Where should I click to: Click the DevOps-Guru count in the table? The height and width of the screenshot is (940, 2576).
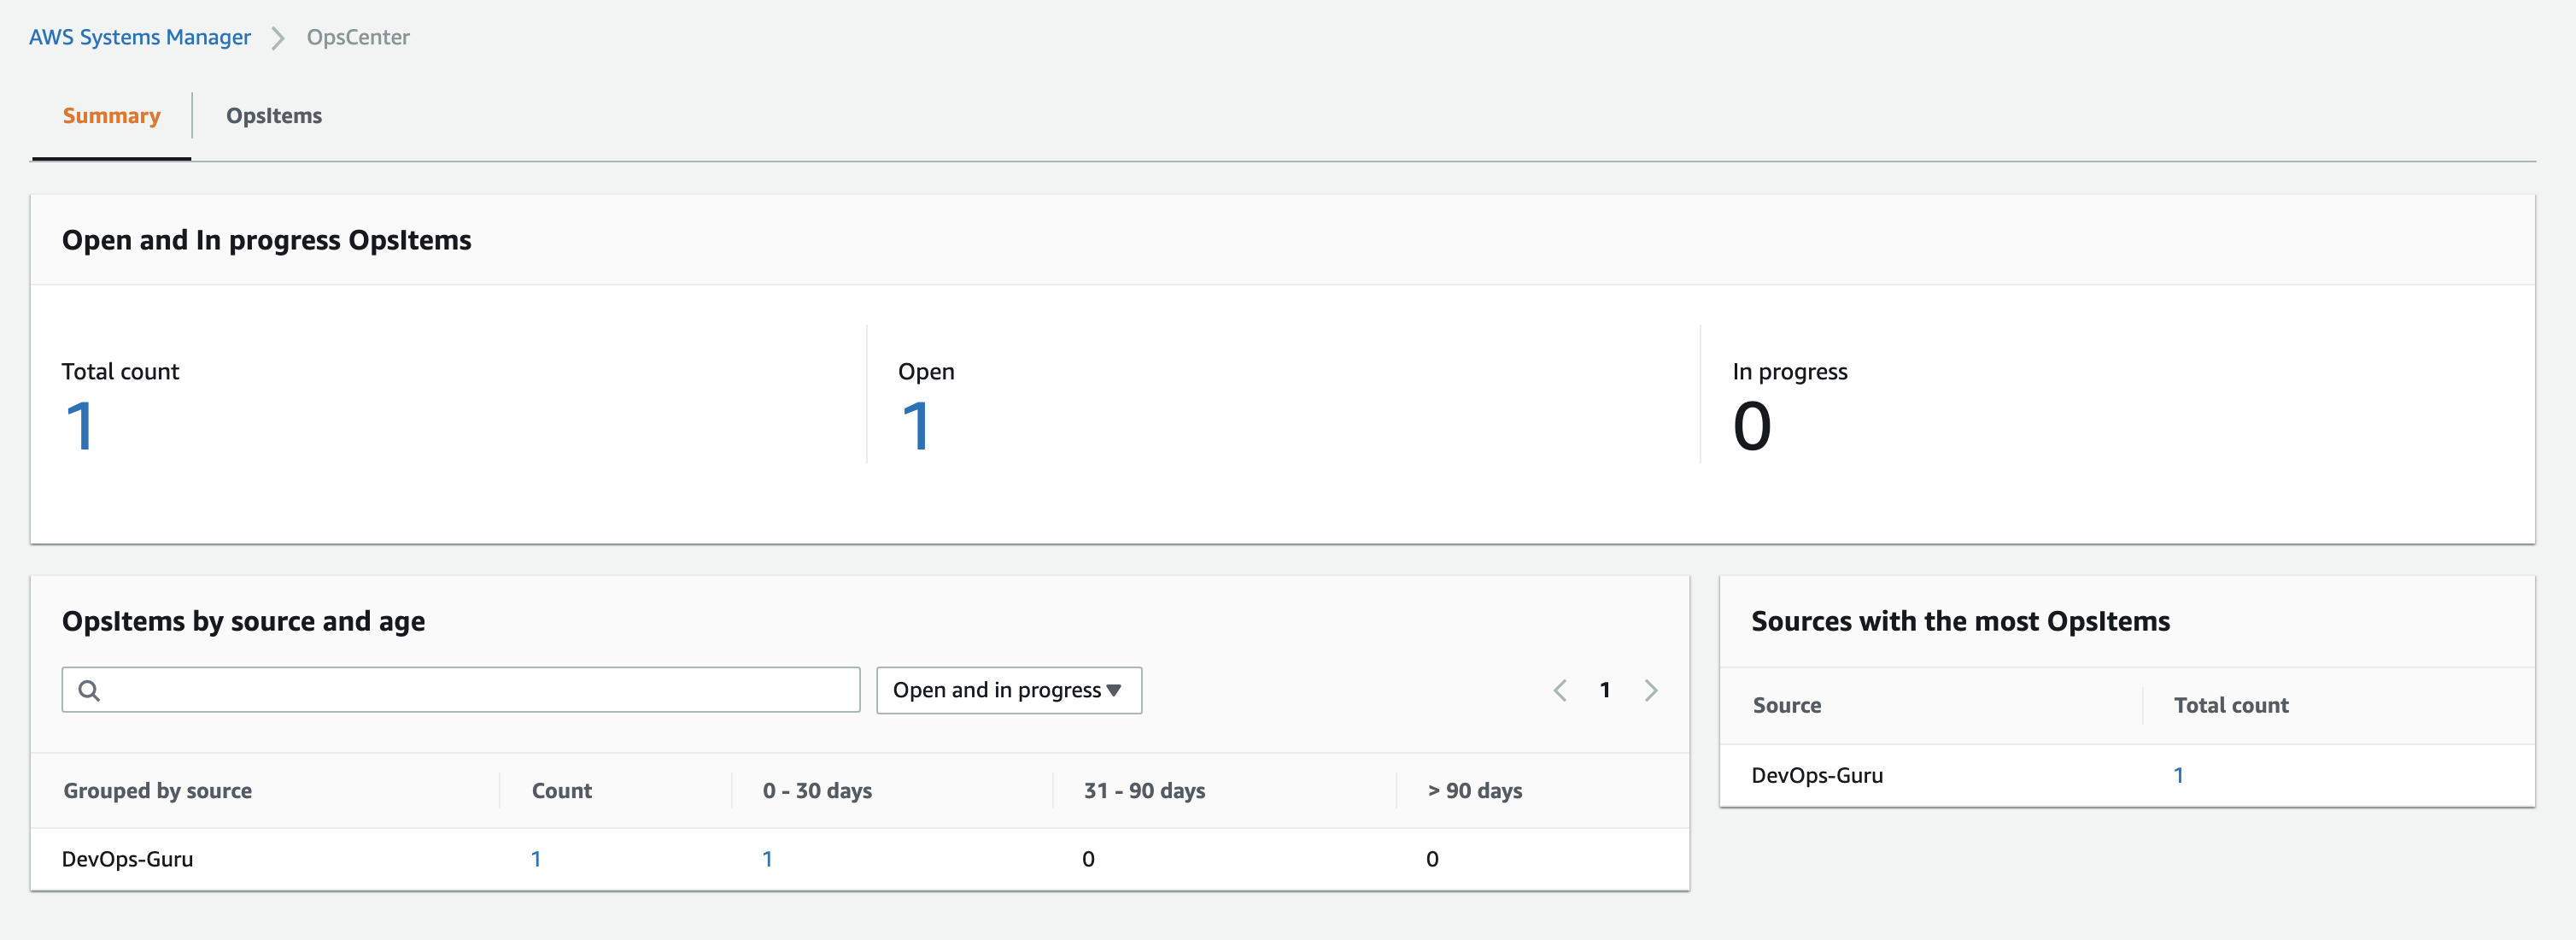pyautogui.click(x=537, y=858)
